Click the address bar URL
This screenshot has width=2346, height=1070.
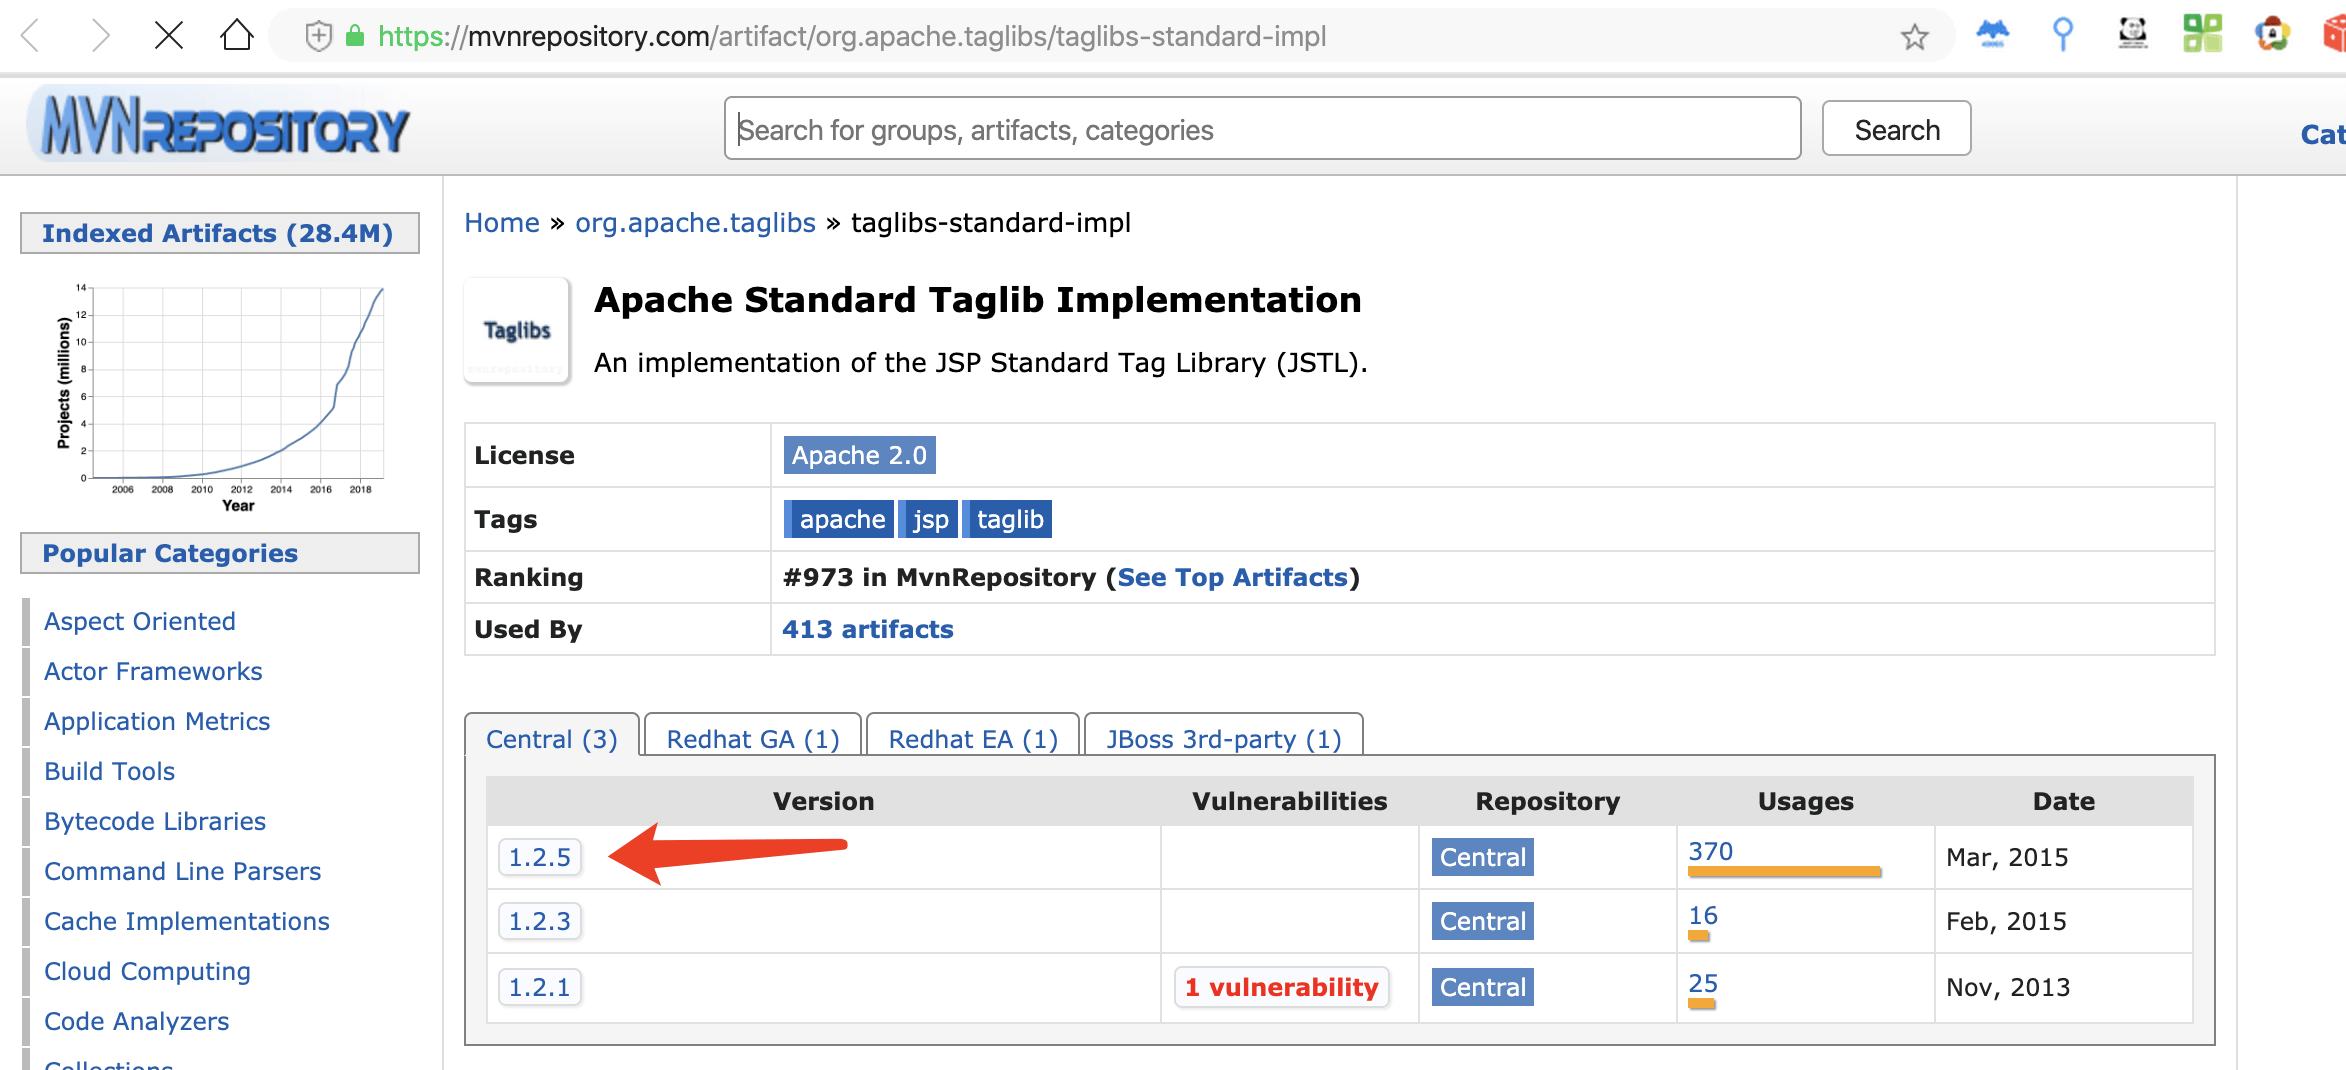click(852, 37)
